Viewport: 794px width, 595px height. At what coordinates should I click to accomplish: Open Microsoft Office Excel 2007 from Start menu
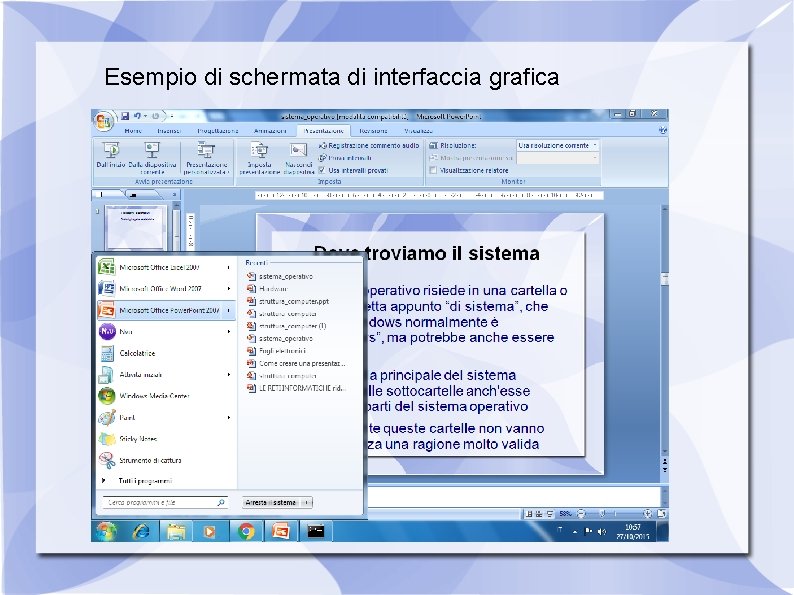(165, 267)
